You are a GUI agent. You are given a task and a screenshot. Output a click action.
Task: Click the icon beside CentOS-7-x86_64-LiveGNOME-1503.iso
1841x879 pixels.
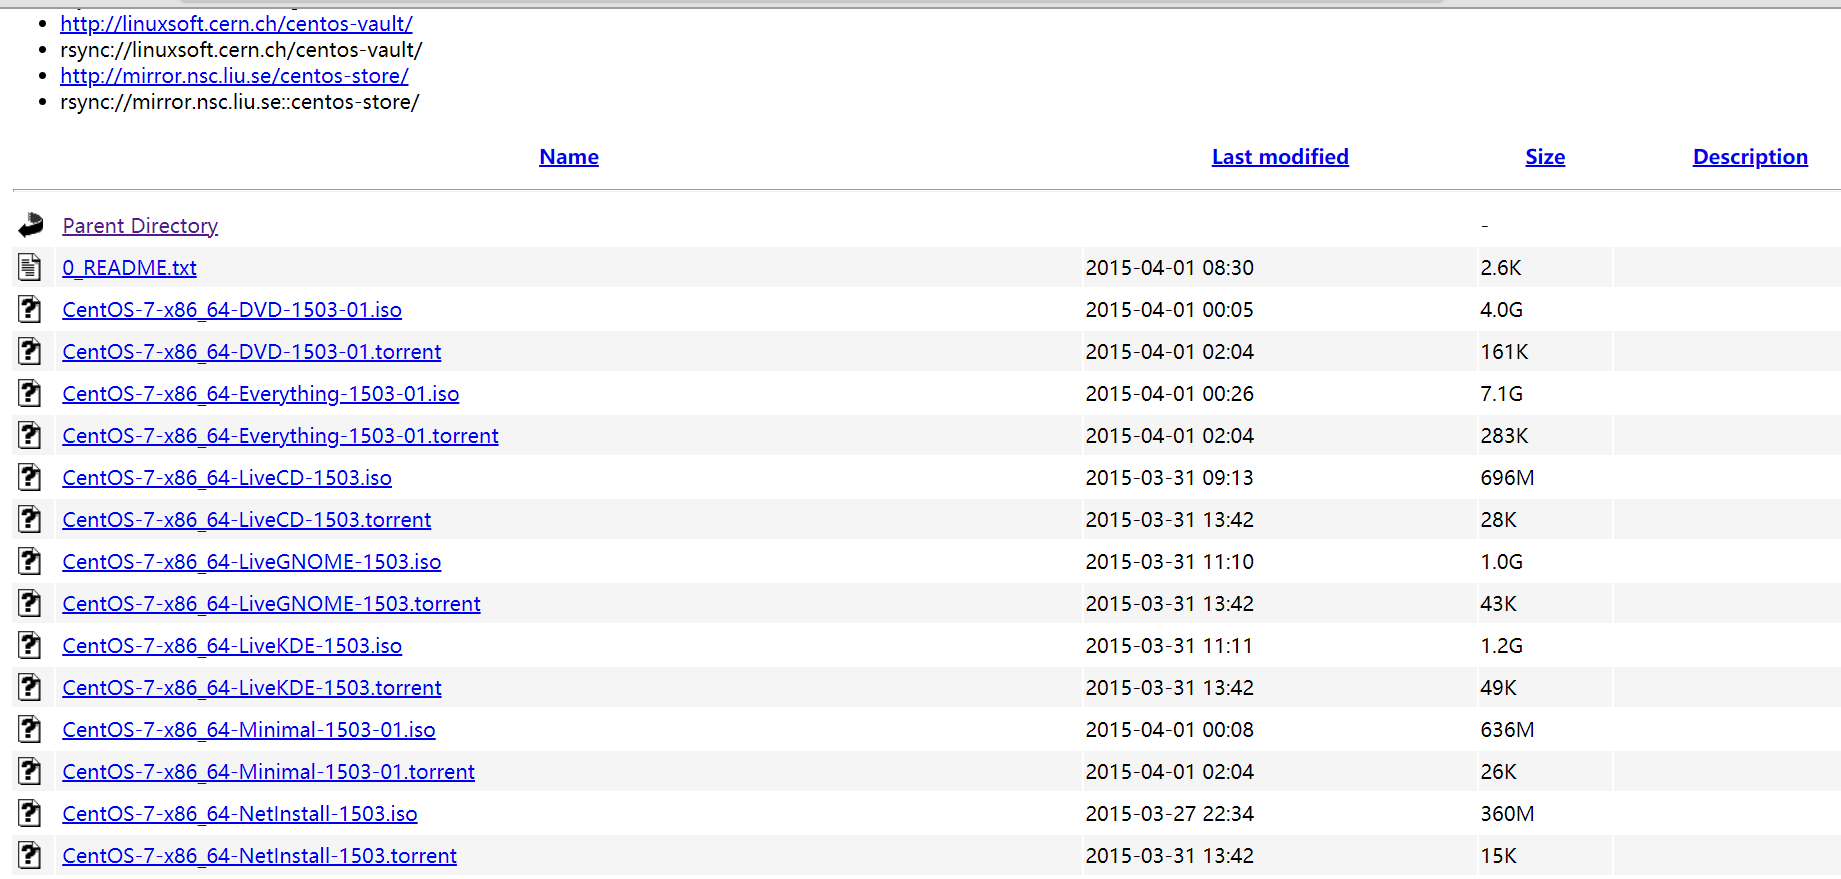pos(30,561)
